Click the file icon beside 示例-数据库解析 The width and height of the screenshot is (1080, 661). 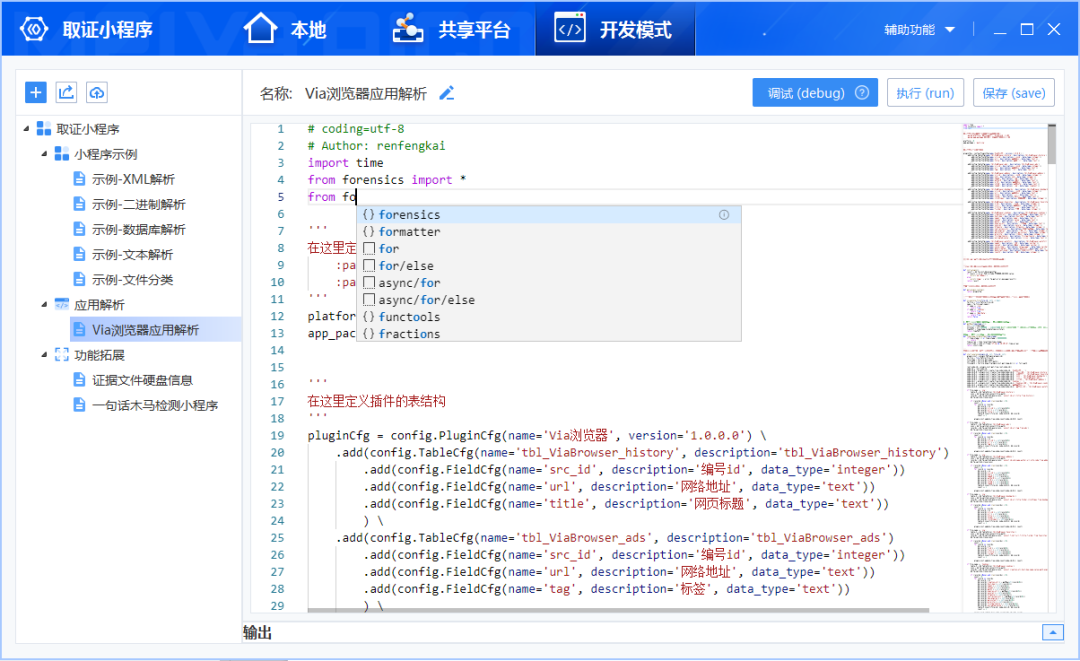79,229
